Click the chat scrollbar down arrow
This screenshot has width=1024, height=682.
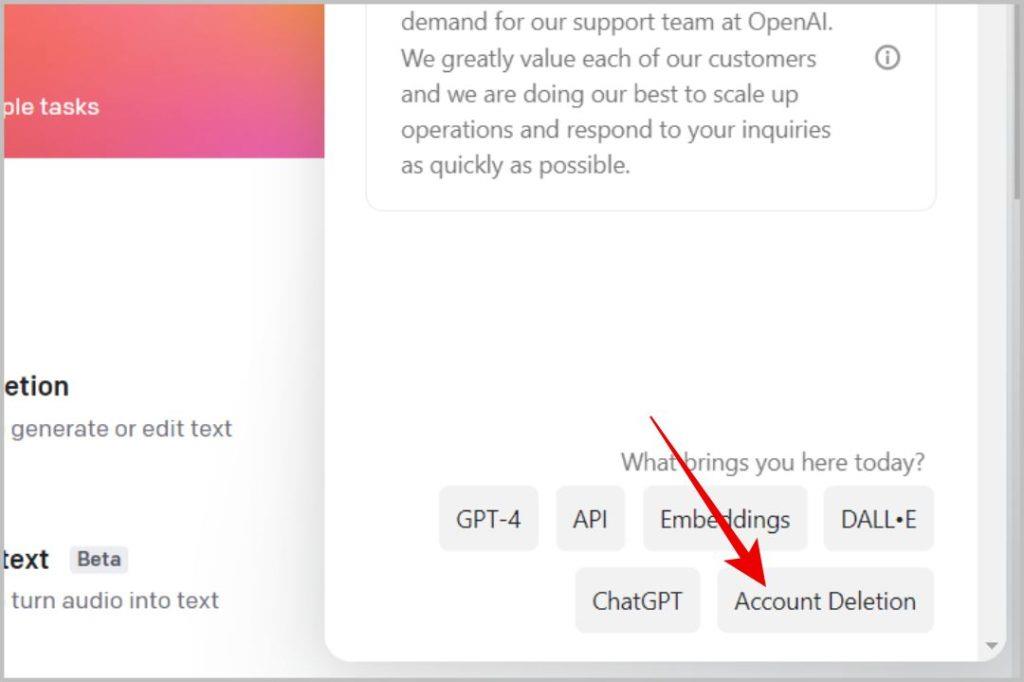click(991, 645)
